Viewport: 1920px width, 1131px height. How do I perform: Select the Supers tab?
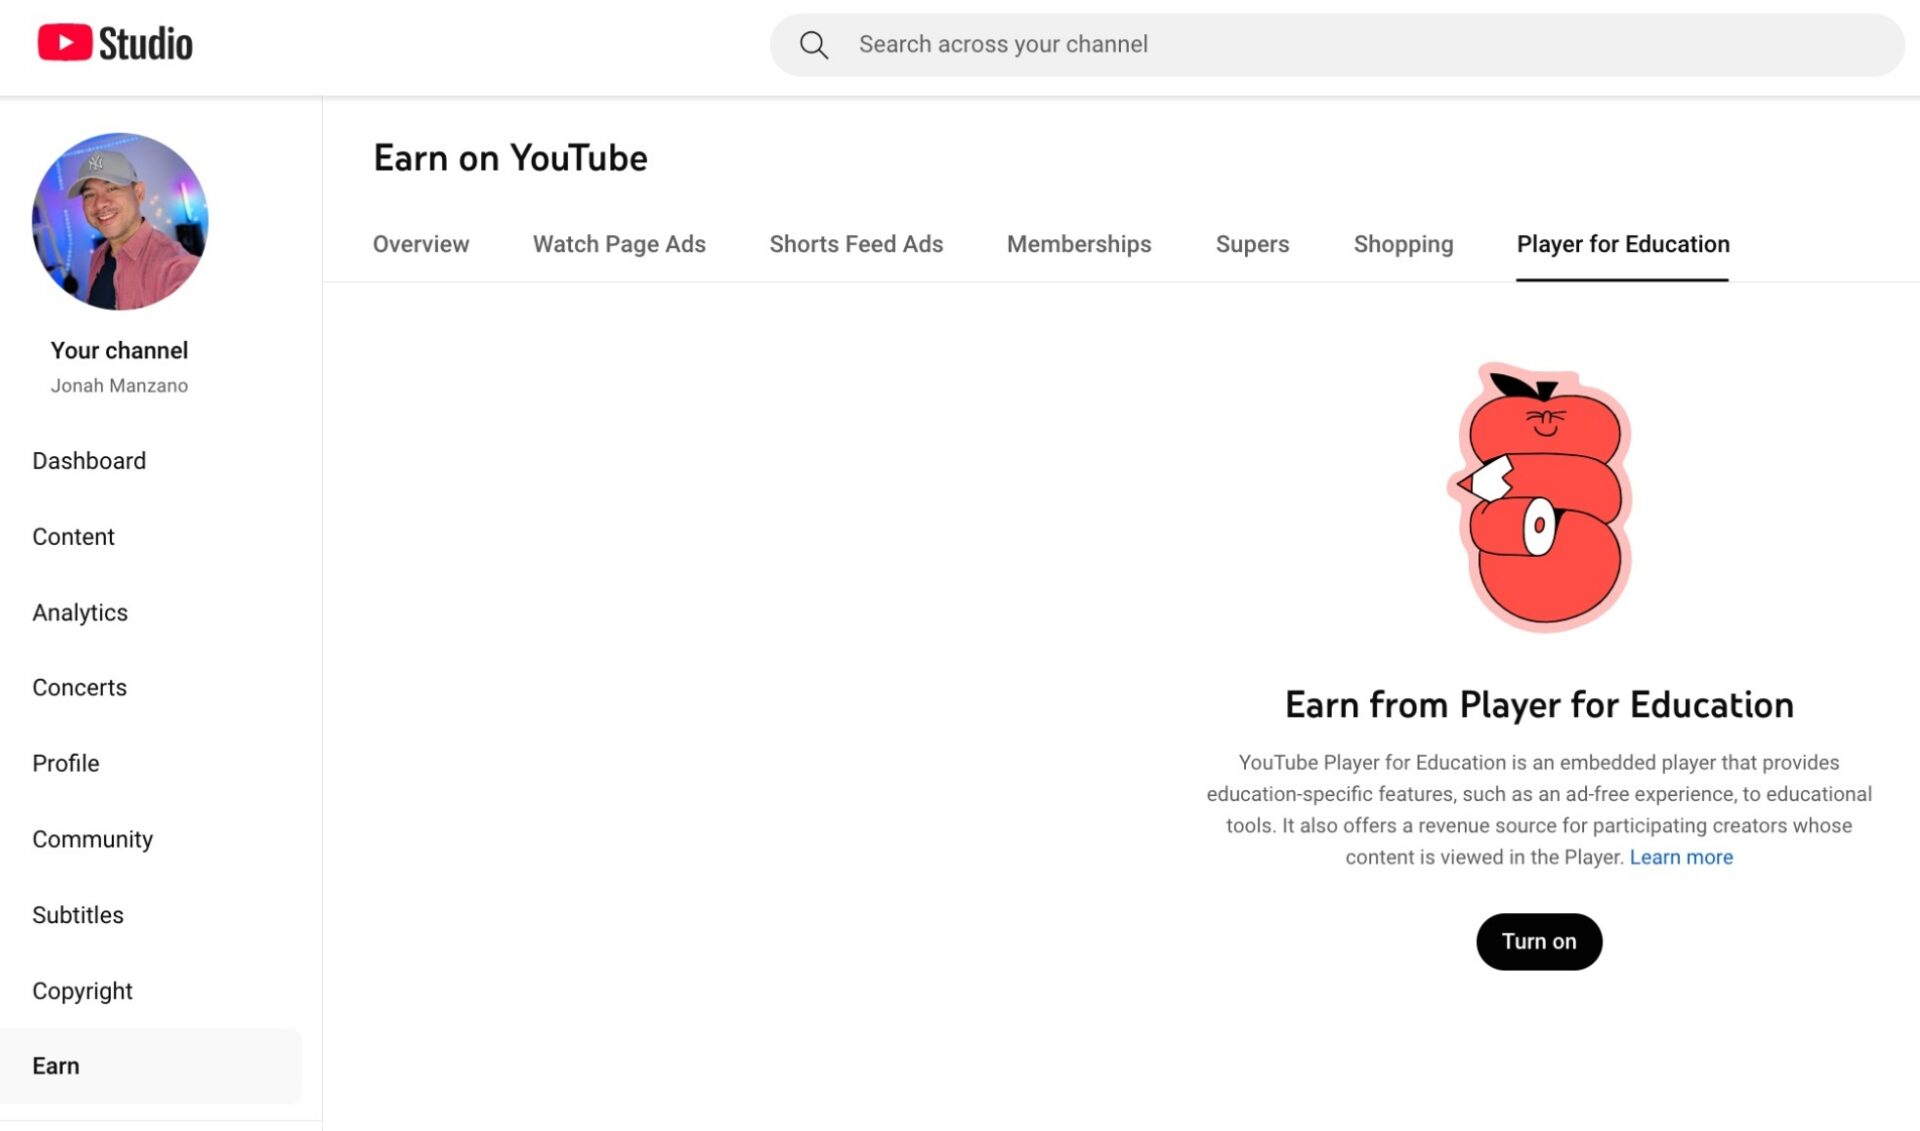tap(1252, 244)
